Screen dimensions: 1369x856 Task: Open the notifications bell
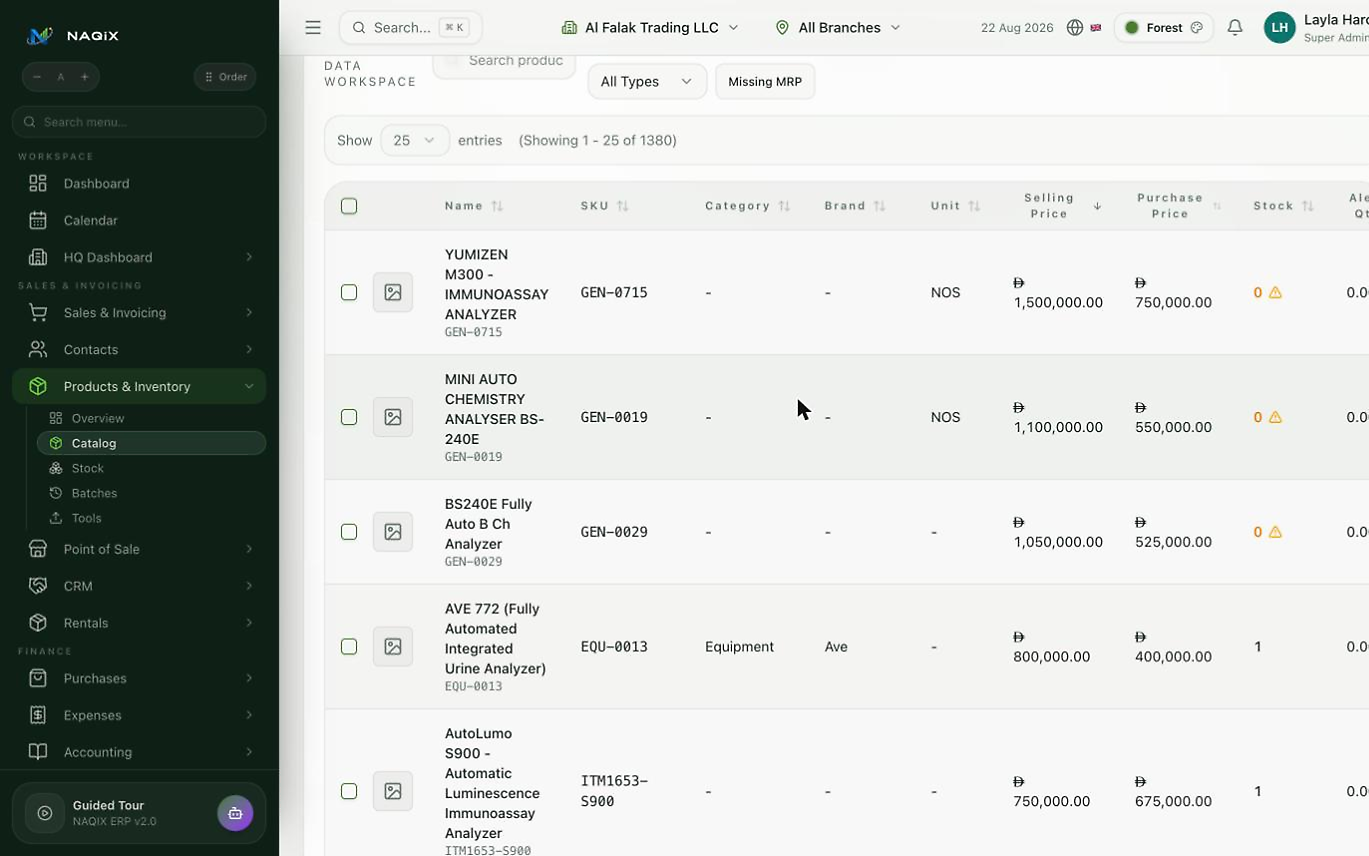tap(1235, 28)
